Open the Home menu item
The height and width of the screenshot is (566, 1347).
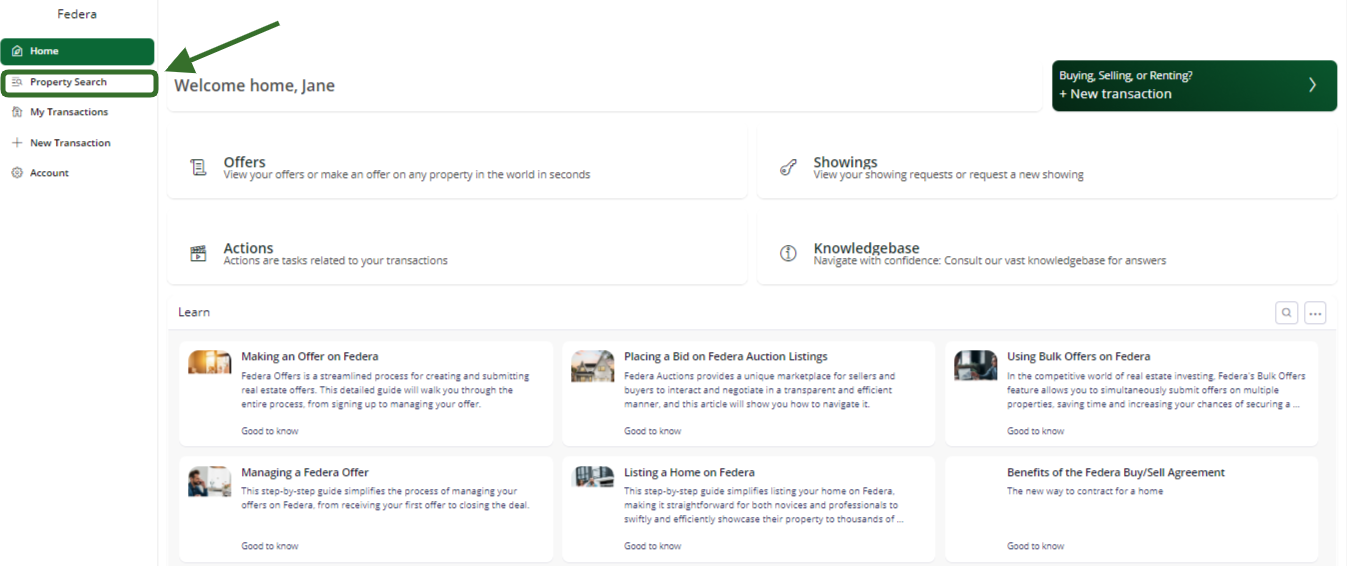[x=78, y=51]
